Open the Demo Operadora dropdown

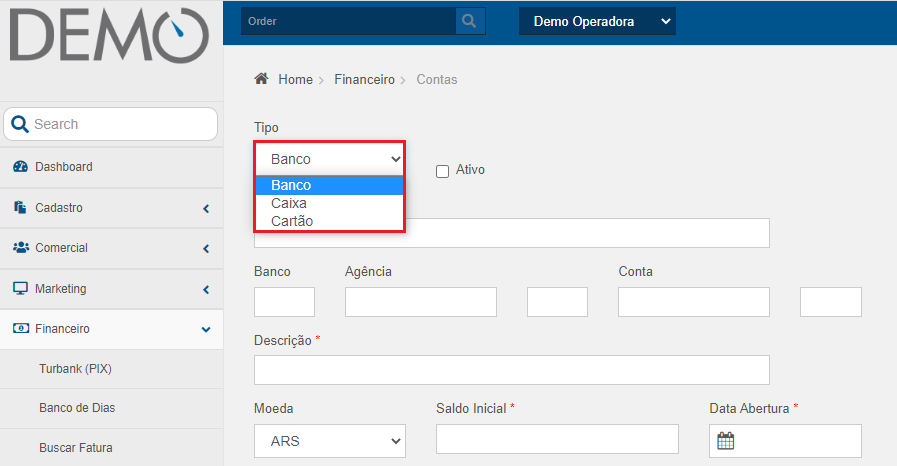click(597, 21)
